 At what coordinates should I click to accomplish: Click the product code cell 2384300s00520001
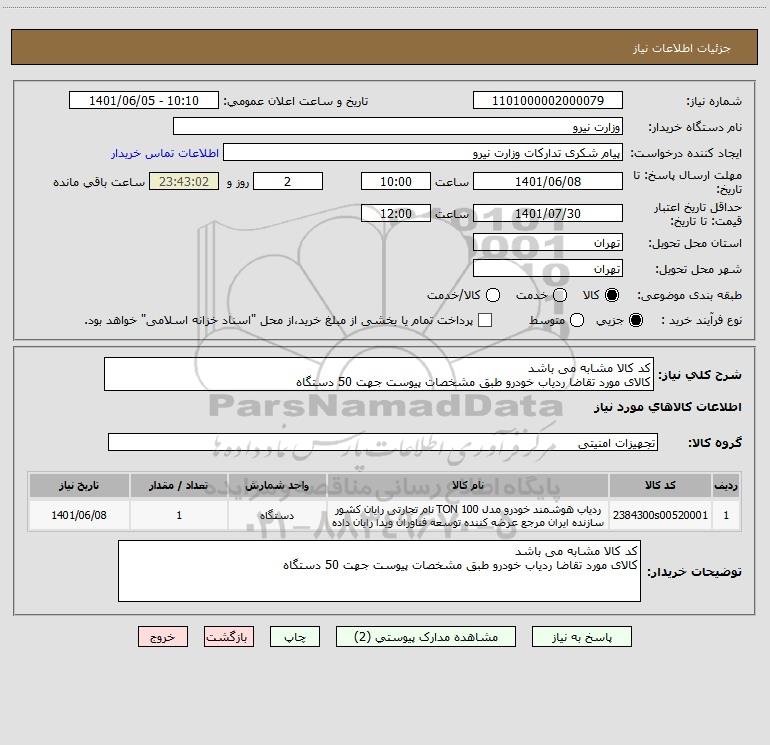[660, 515]
